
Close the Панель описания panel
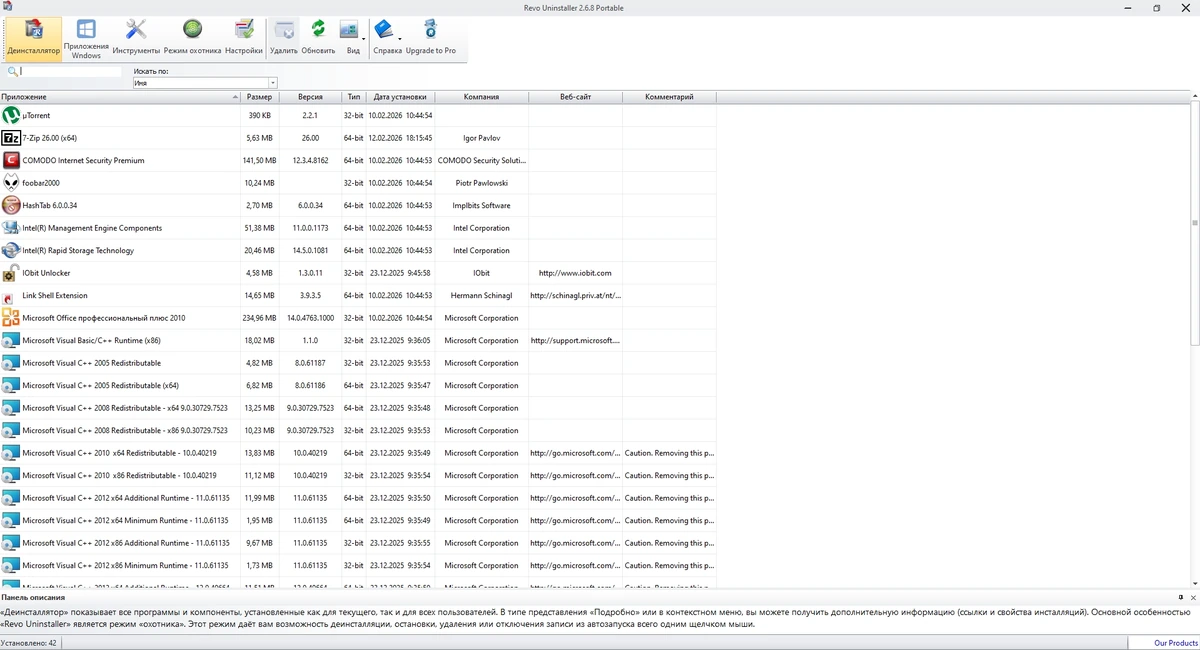[x=1192, y=597]
